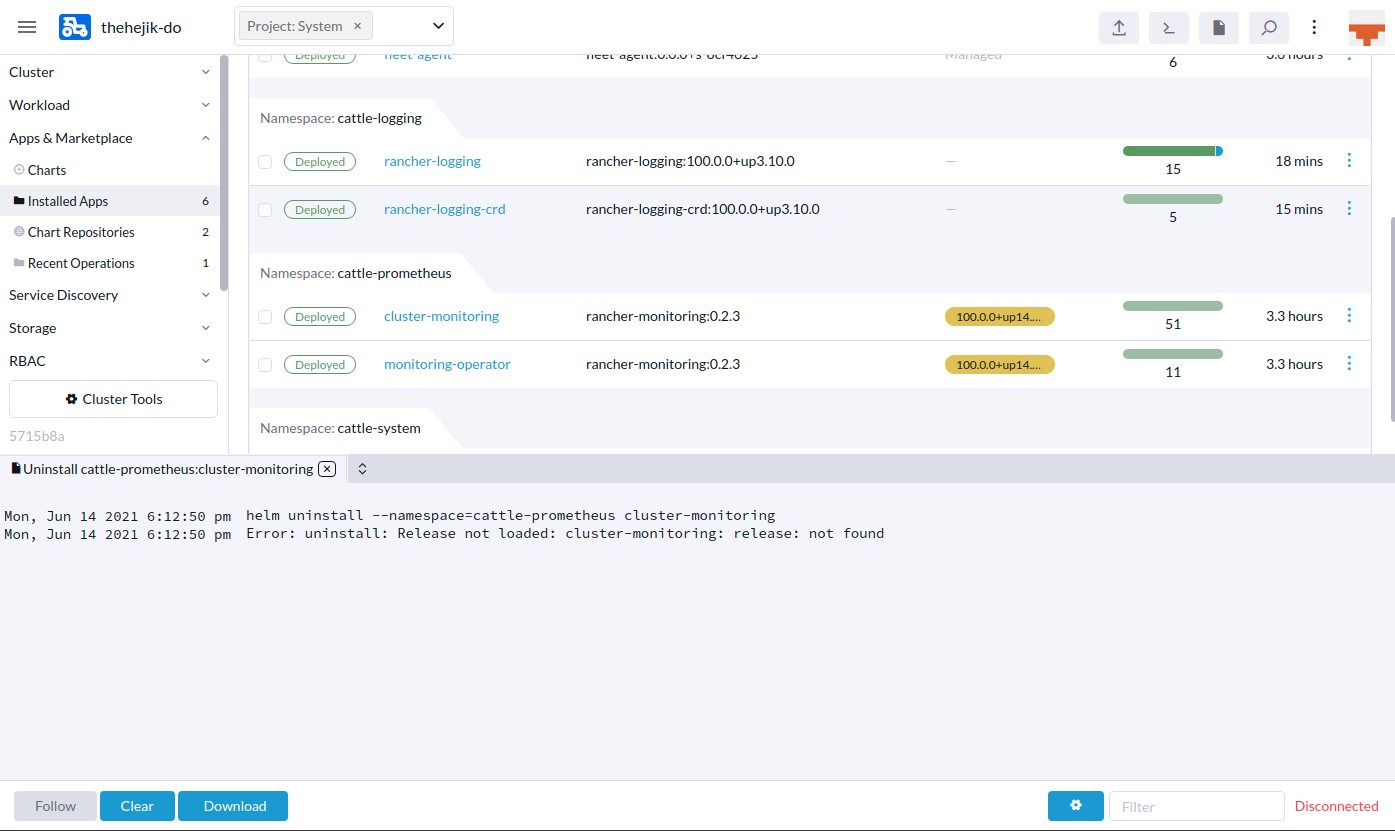Collapse the Apps & Marketplace section
The height and width of the screenshot is (831, 1395).
(x=110, y=138)
